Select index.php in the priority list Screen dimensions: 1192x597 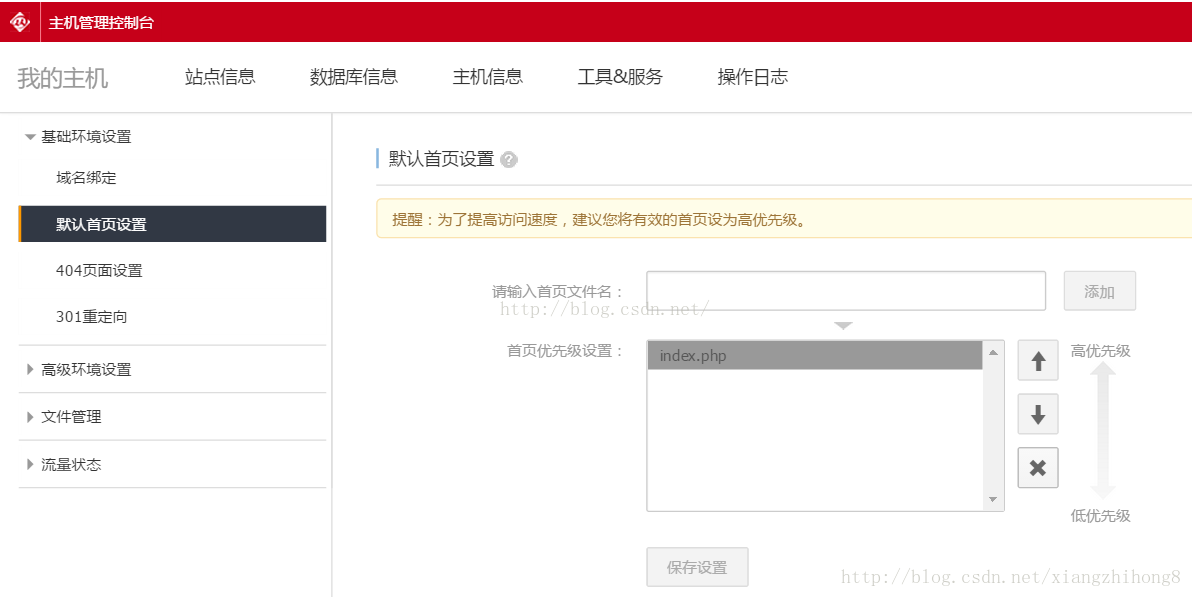point(815,356)
